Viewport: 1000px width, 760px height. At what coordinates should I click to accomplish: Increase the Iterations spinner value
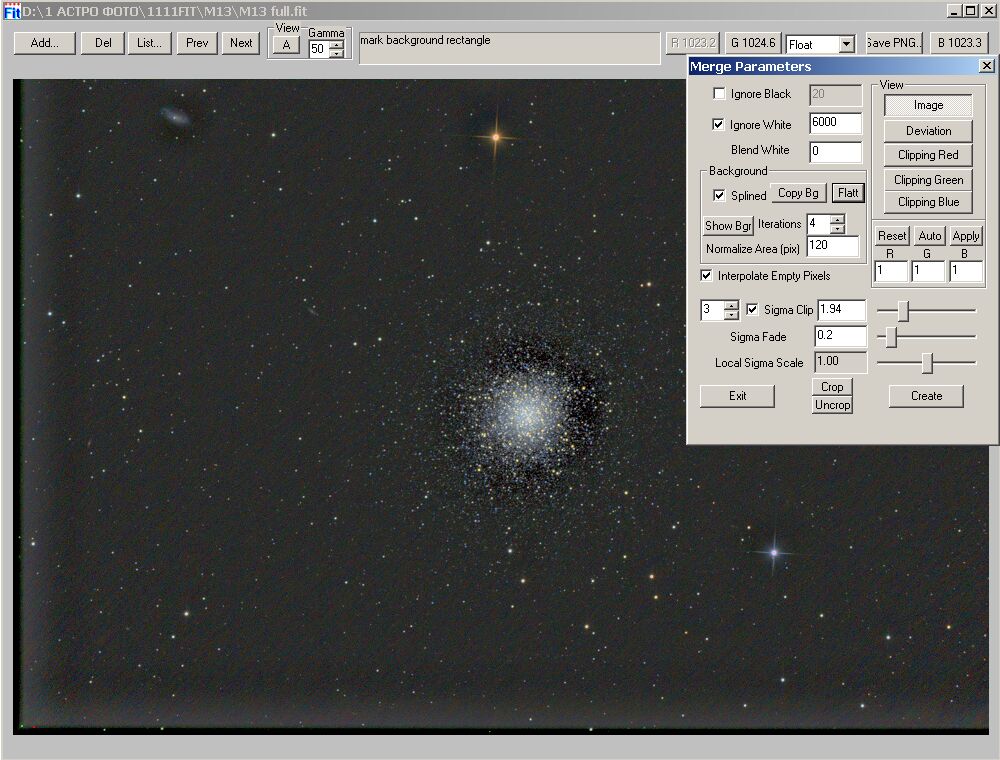(837, 220)
